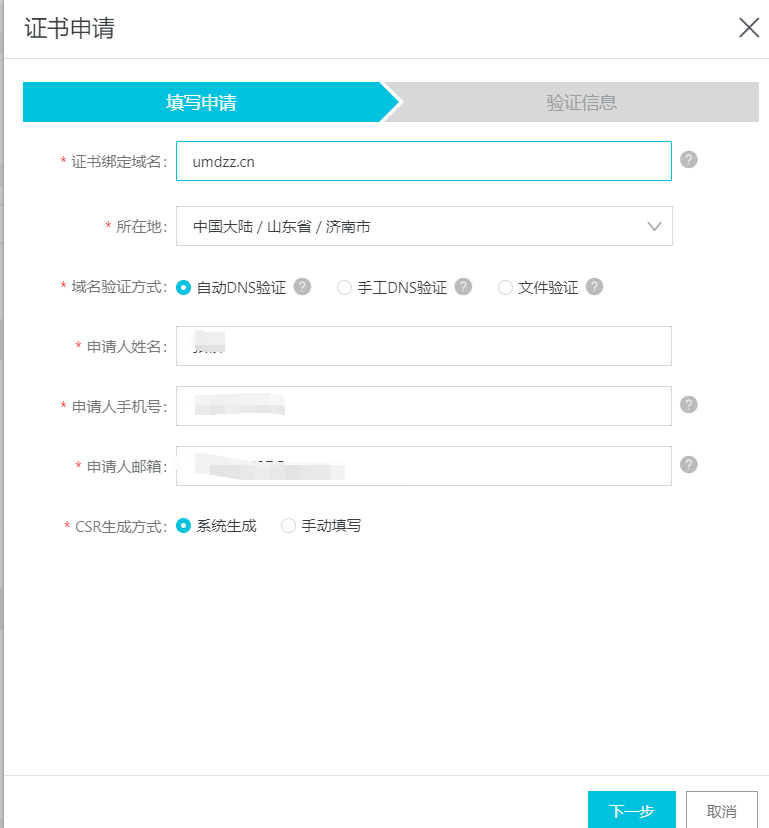Click help icon next to 手工DNS验证
769x828 pixels.
pyautogui.click(x=463, y=287)
